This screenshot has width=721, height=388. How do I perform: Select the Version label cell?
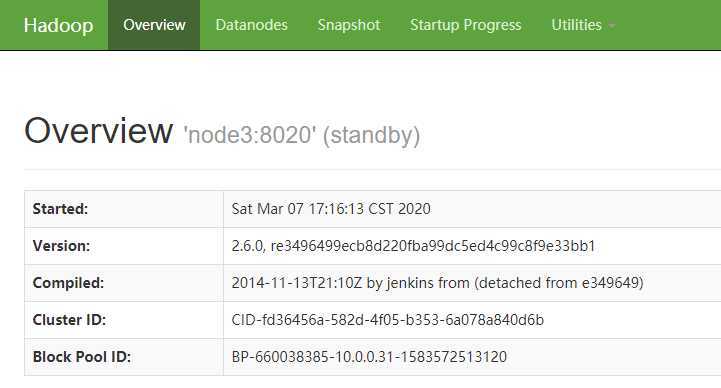pyautogui.click(x=124, y=246)
